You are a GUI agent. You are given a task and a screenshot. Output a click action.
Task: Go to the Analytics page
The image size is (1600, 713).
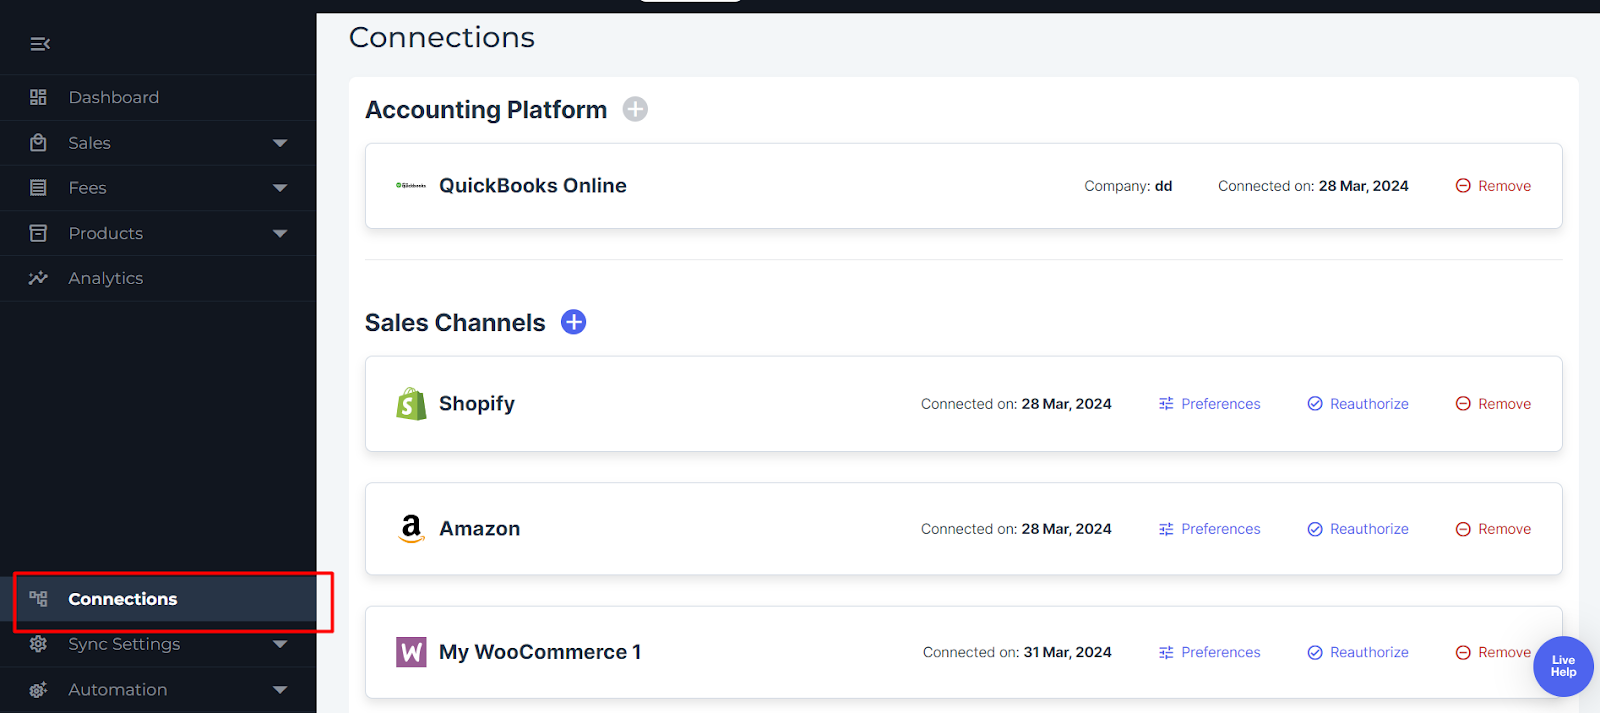pyautogui.click(x=105, y=278)
